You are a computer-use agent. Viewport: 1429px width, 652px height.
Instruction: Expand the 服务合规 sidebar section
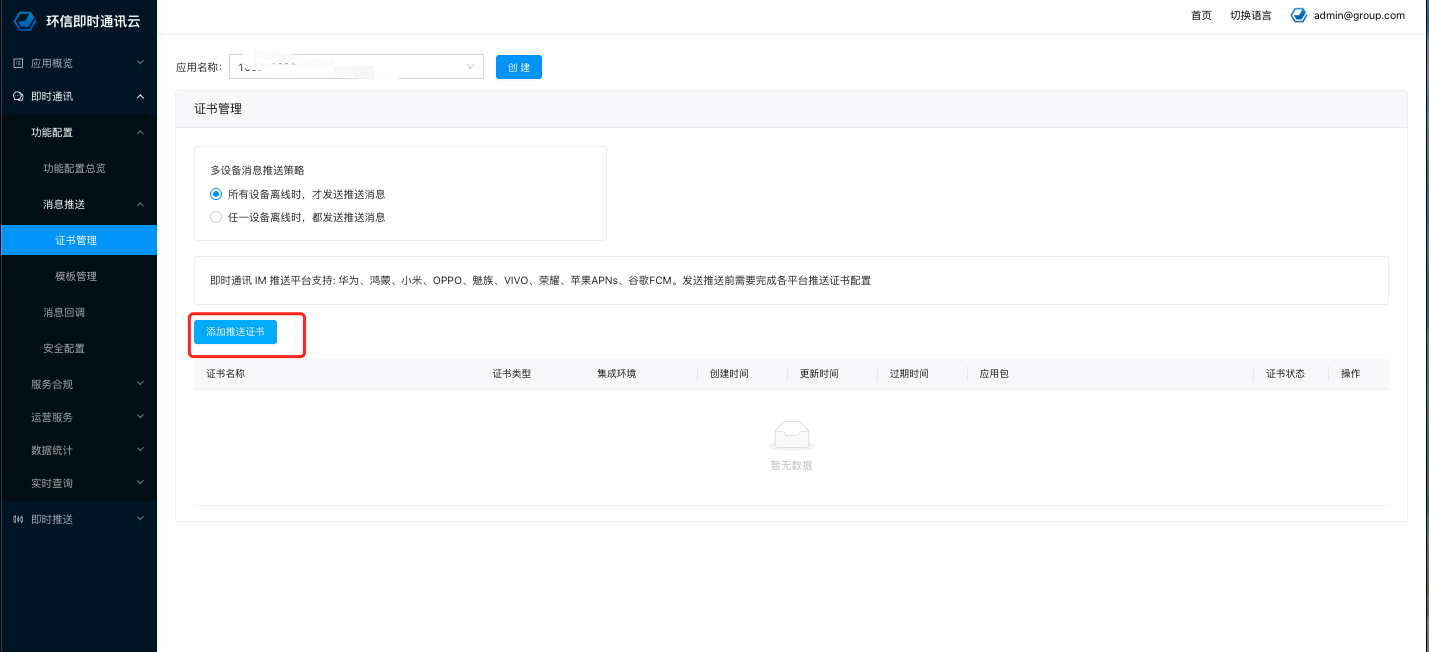[78, 384]
